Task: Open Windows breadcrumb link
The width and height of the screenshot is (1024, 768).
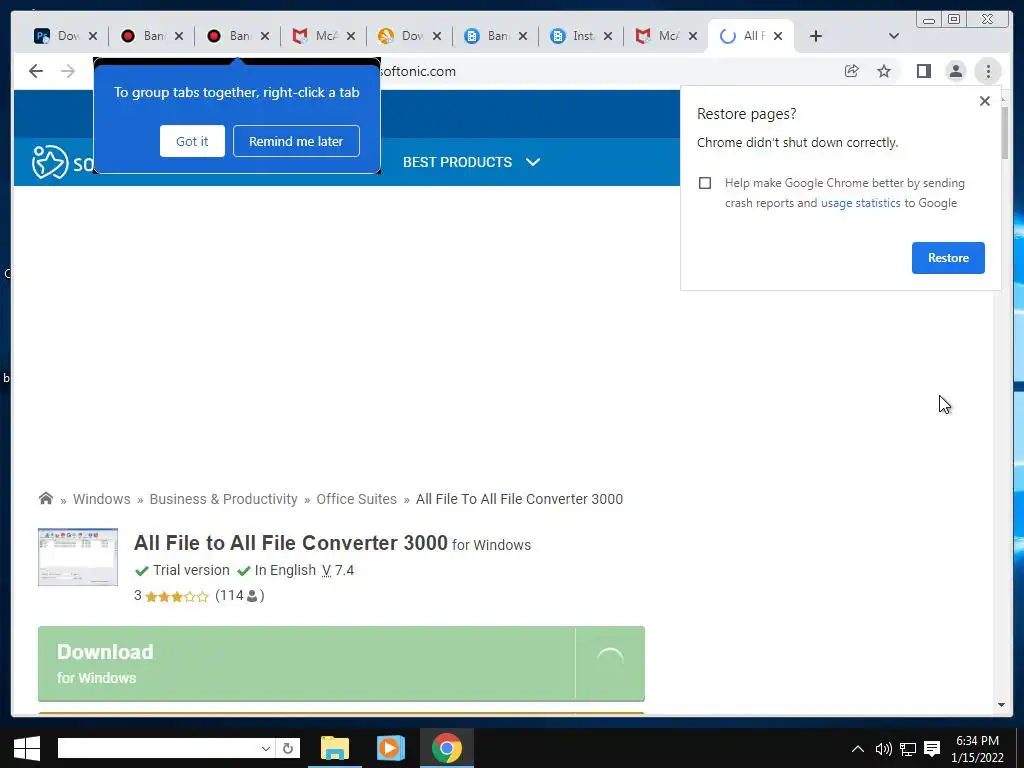Action: (102, 499)
